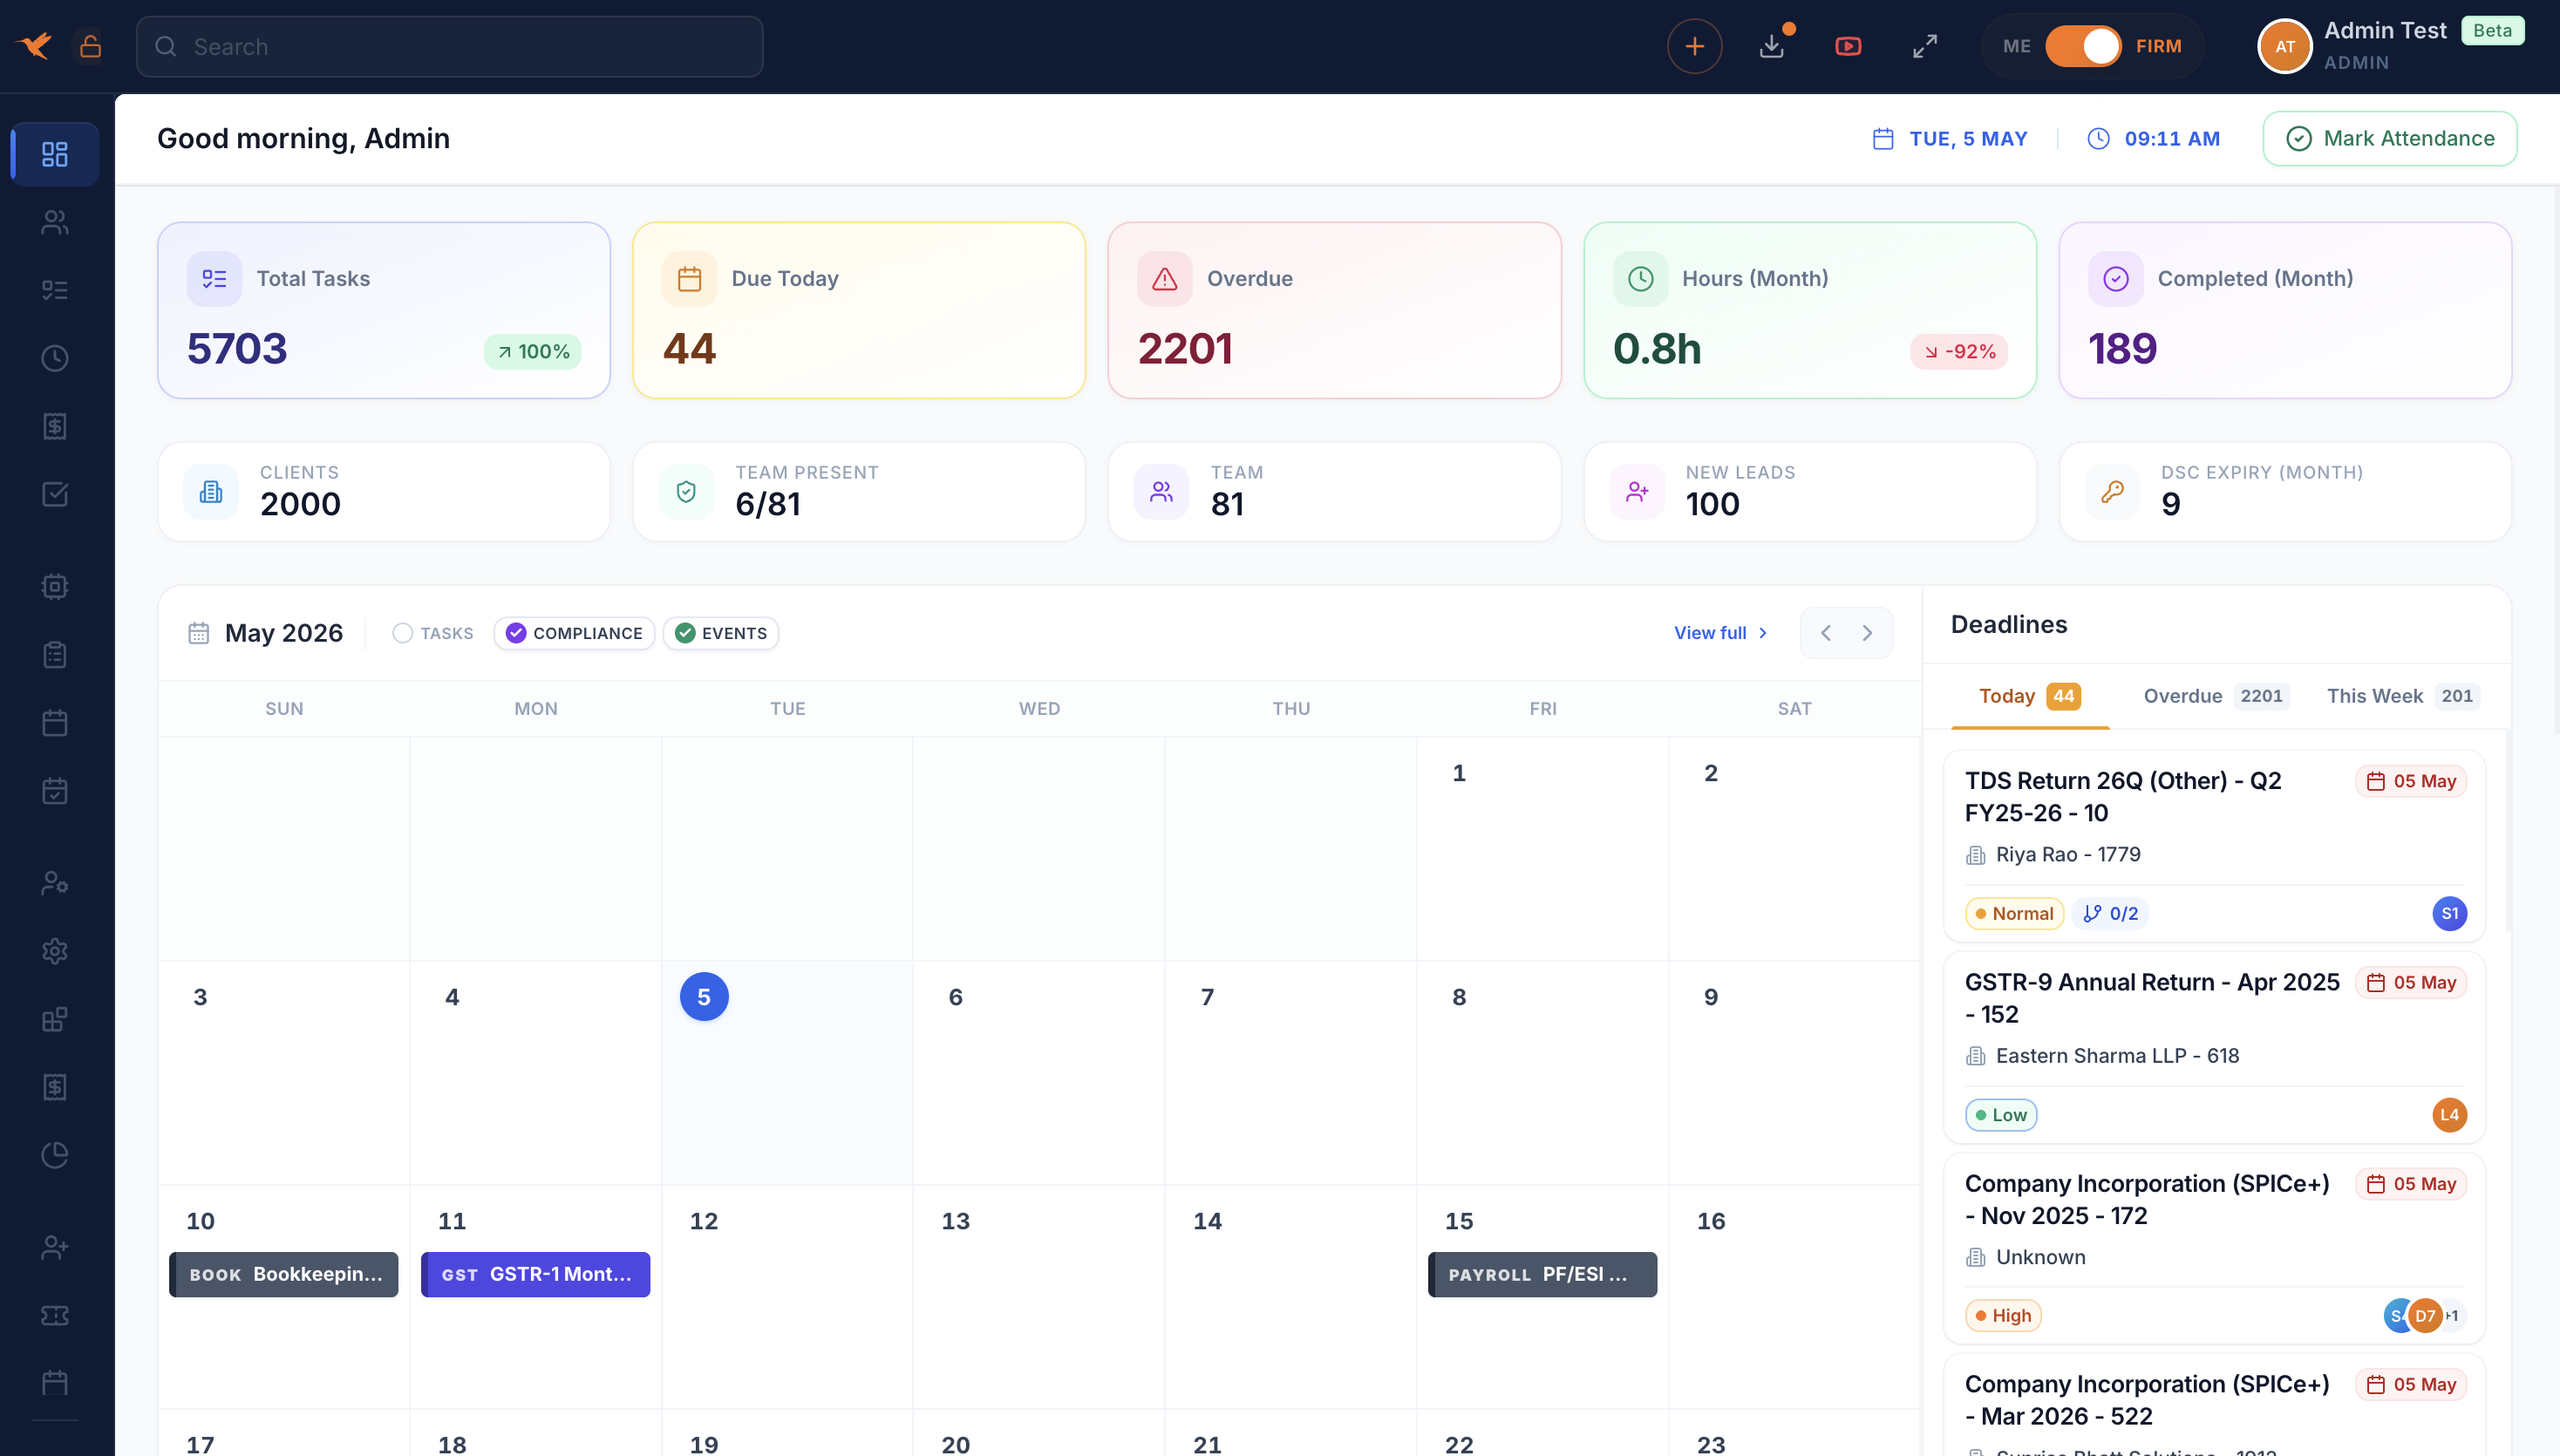
Task: Open the sidebar add user icon
Action: point(55,1247)
